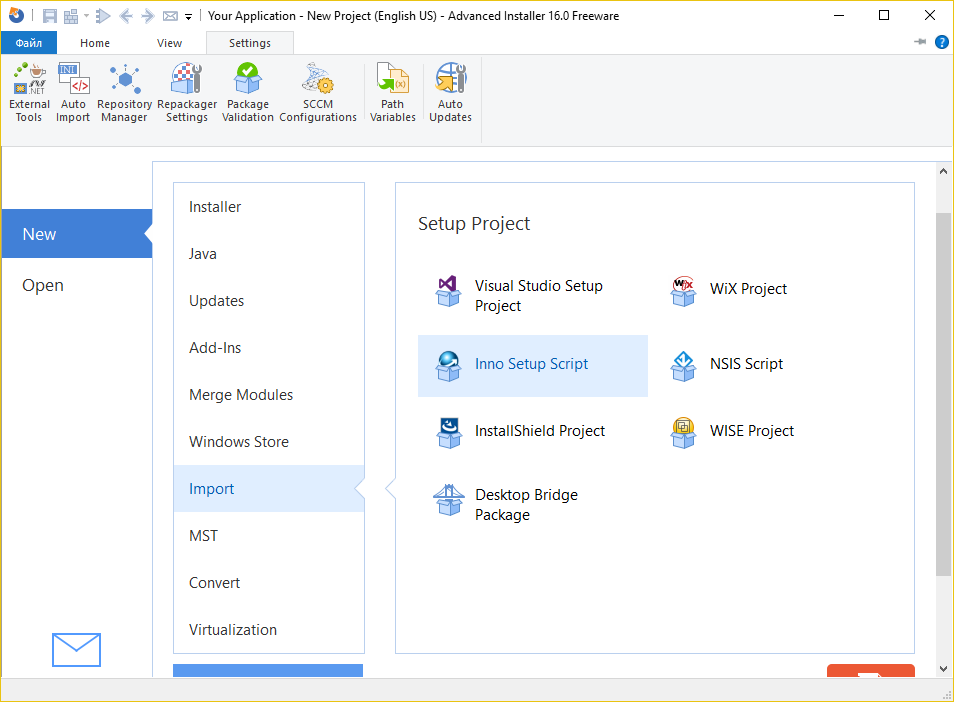The width and height of the screenshot is (954, 702).
Task: Click the orange button at bottom right
Action: [871, 670]
